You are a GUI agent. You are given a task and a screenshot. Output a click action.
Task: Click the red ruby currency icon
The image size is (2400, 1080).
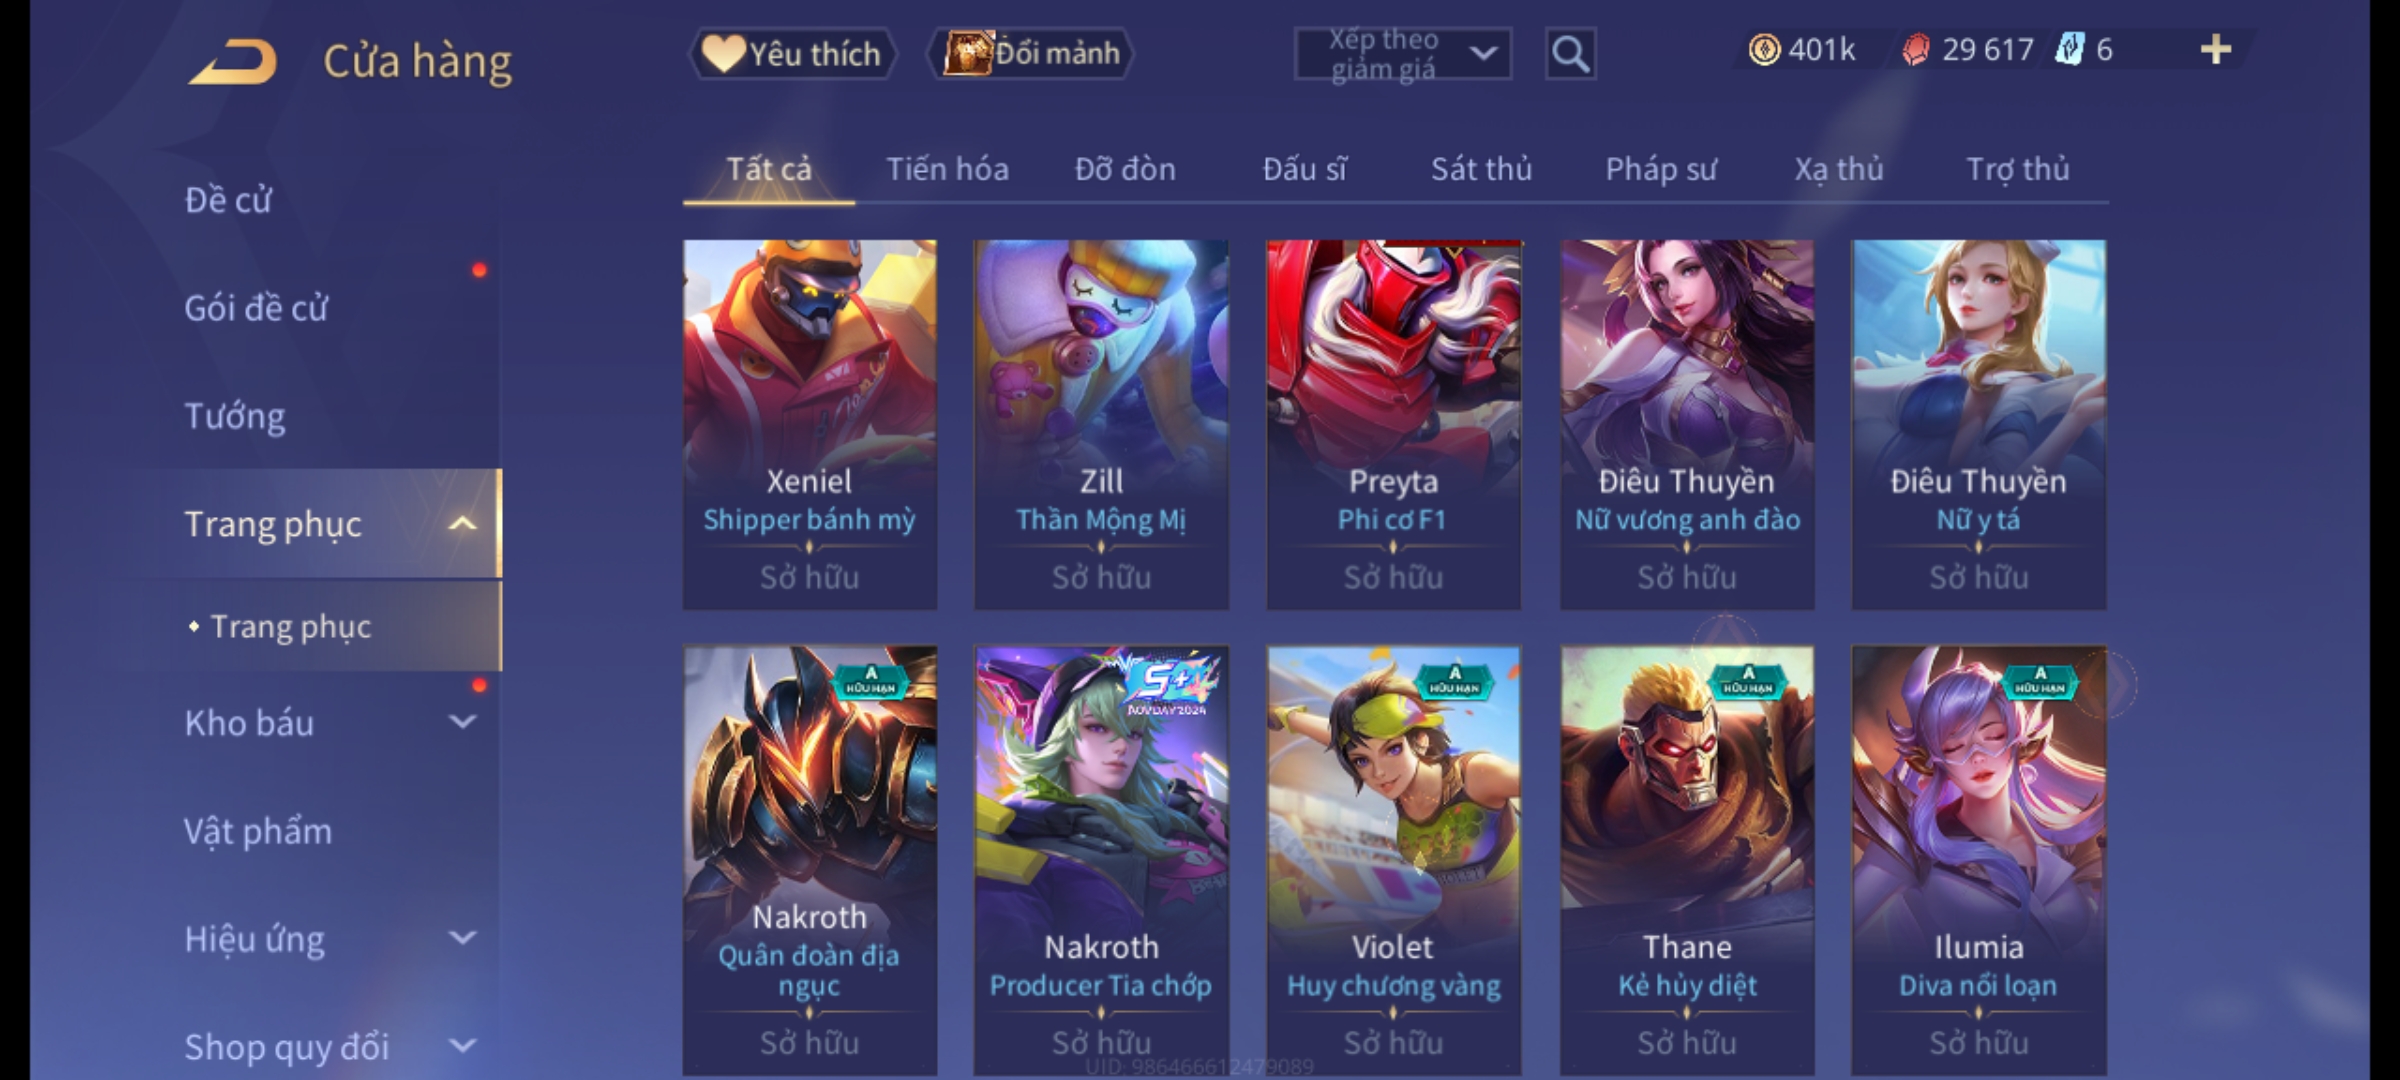[1916, 50]
